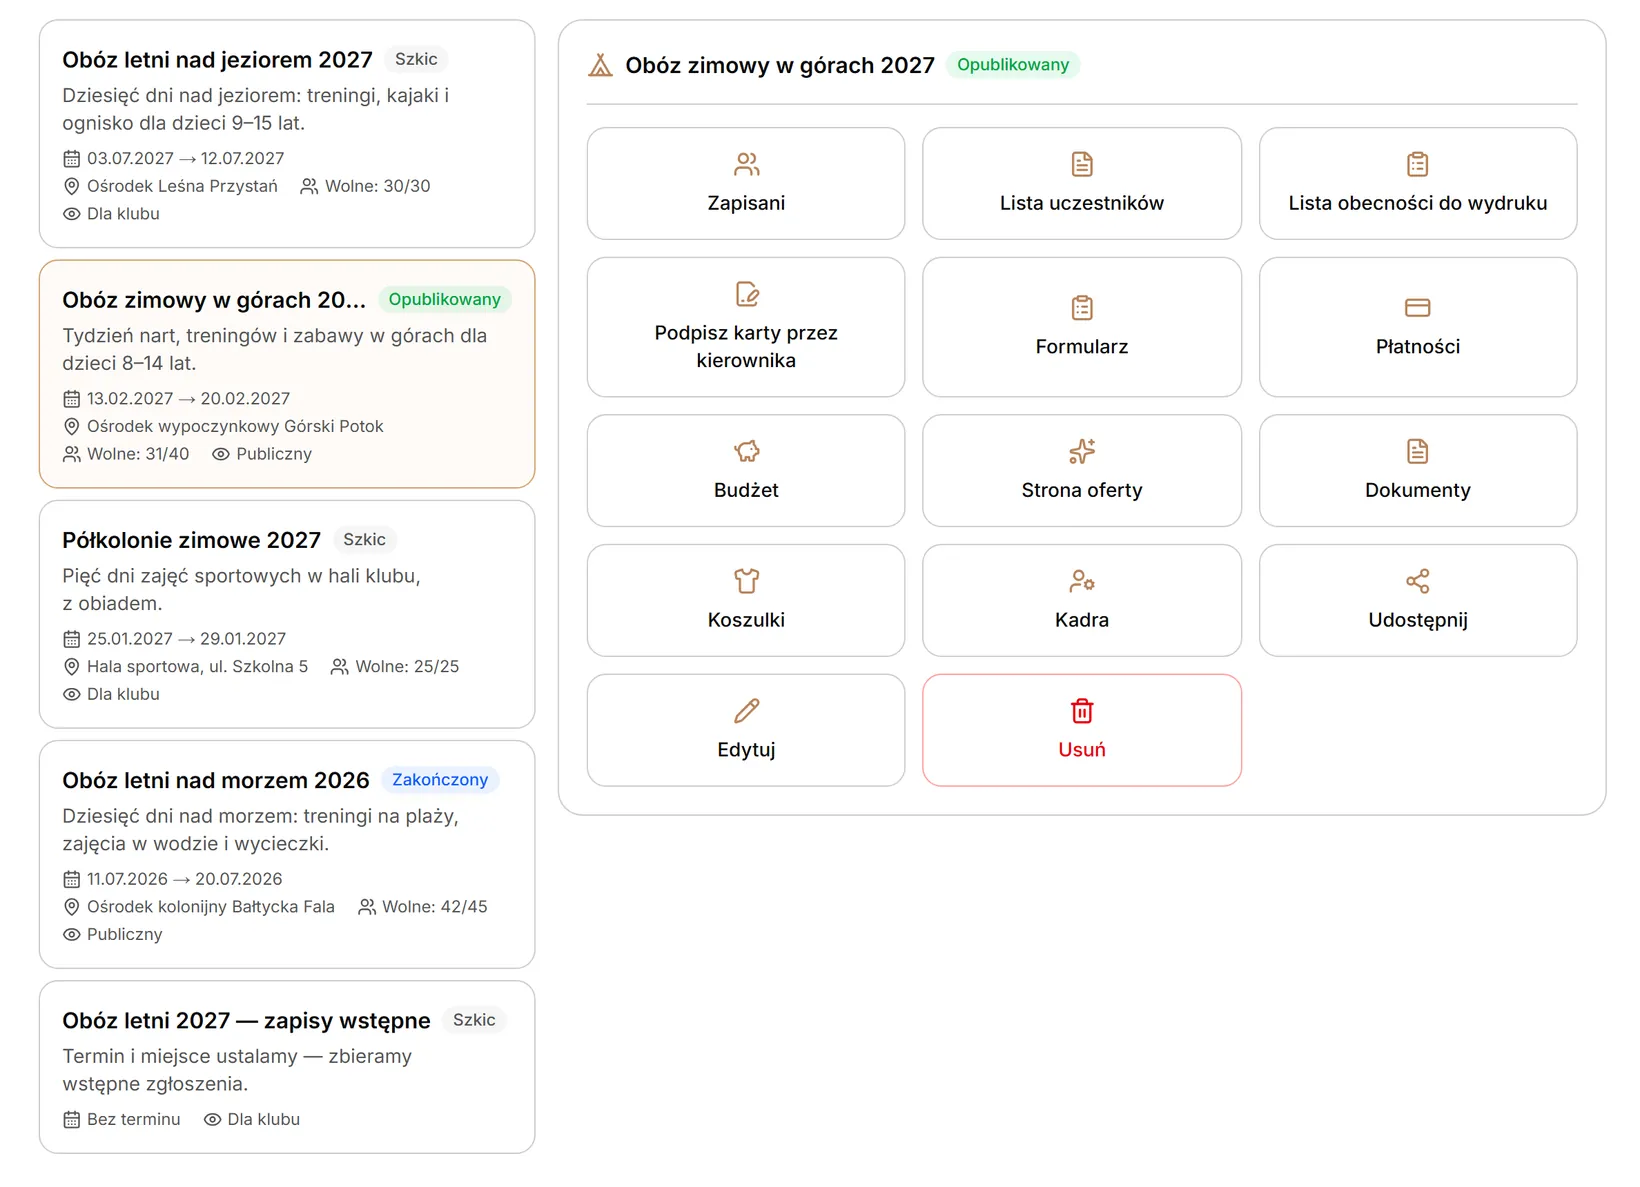The width and height of the screenshot is (1640, 1187).
Task: Click the text Ośrodek kolonijny Bałtycka Fala
Action: (211, 907)
